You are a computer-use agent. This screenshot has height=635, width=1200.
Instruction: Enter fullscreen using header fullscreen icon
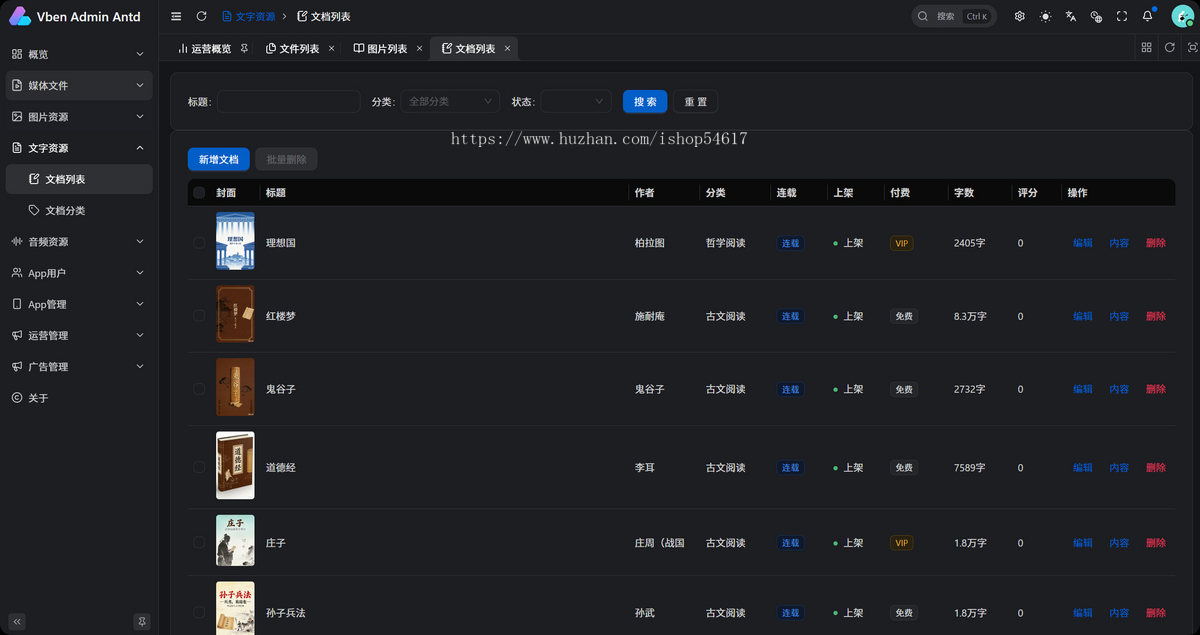[x=1122, y=16]
